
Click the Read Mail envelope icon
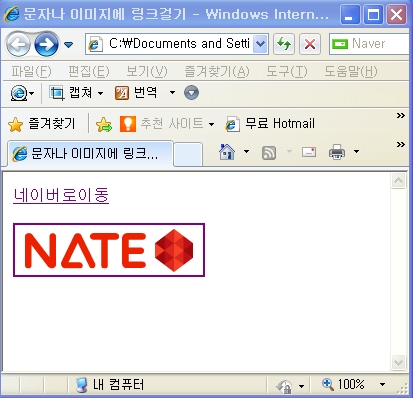(309, 152)
